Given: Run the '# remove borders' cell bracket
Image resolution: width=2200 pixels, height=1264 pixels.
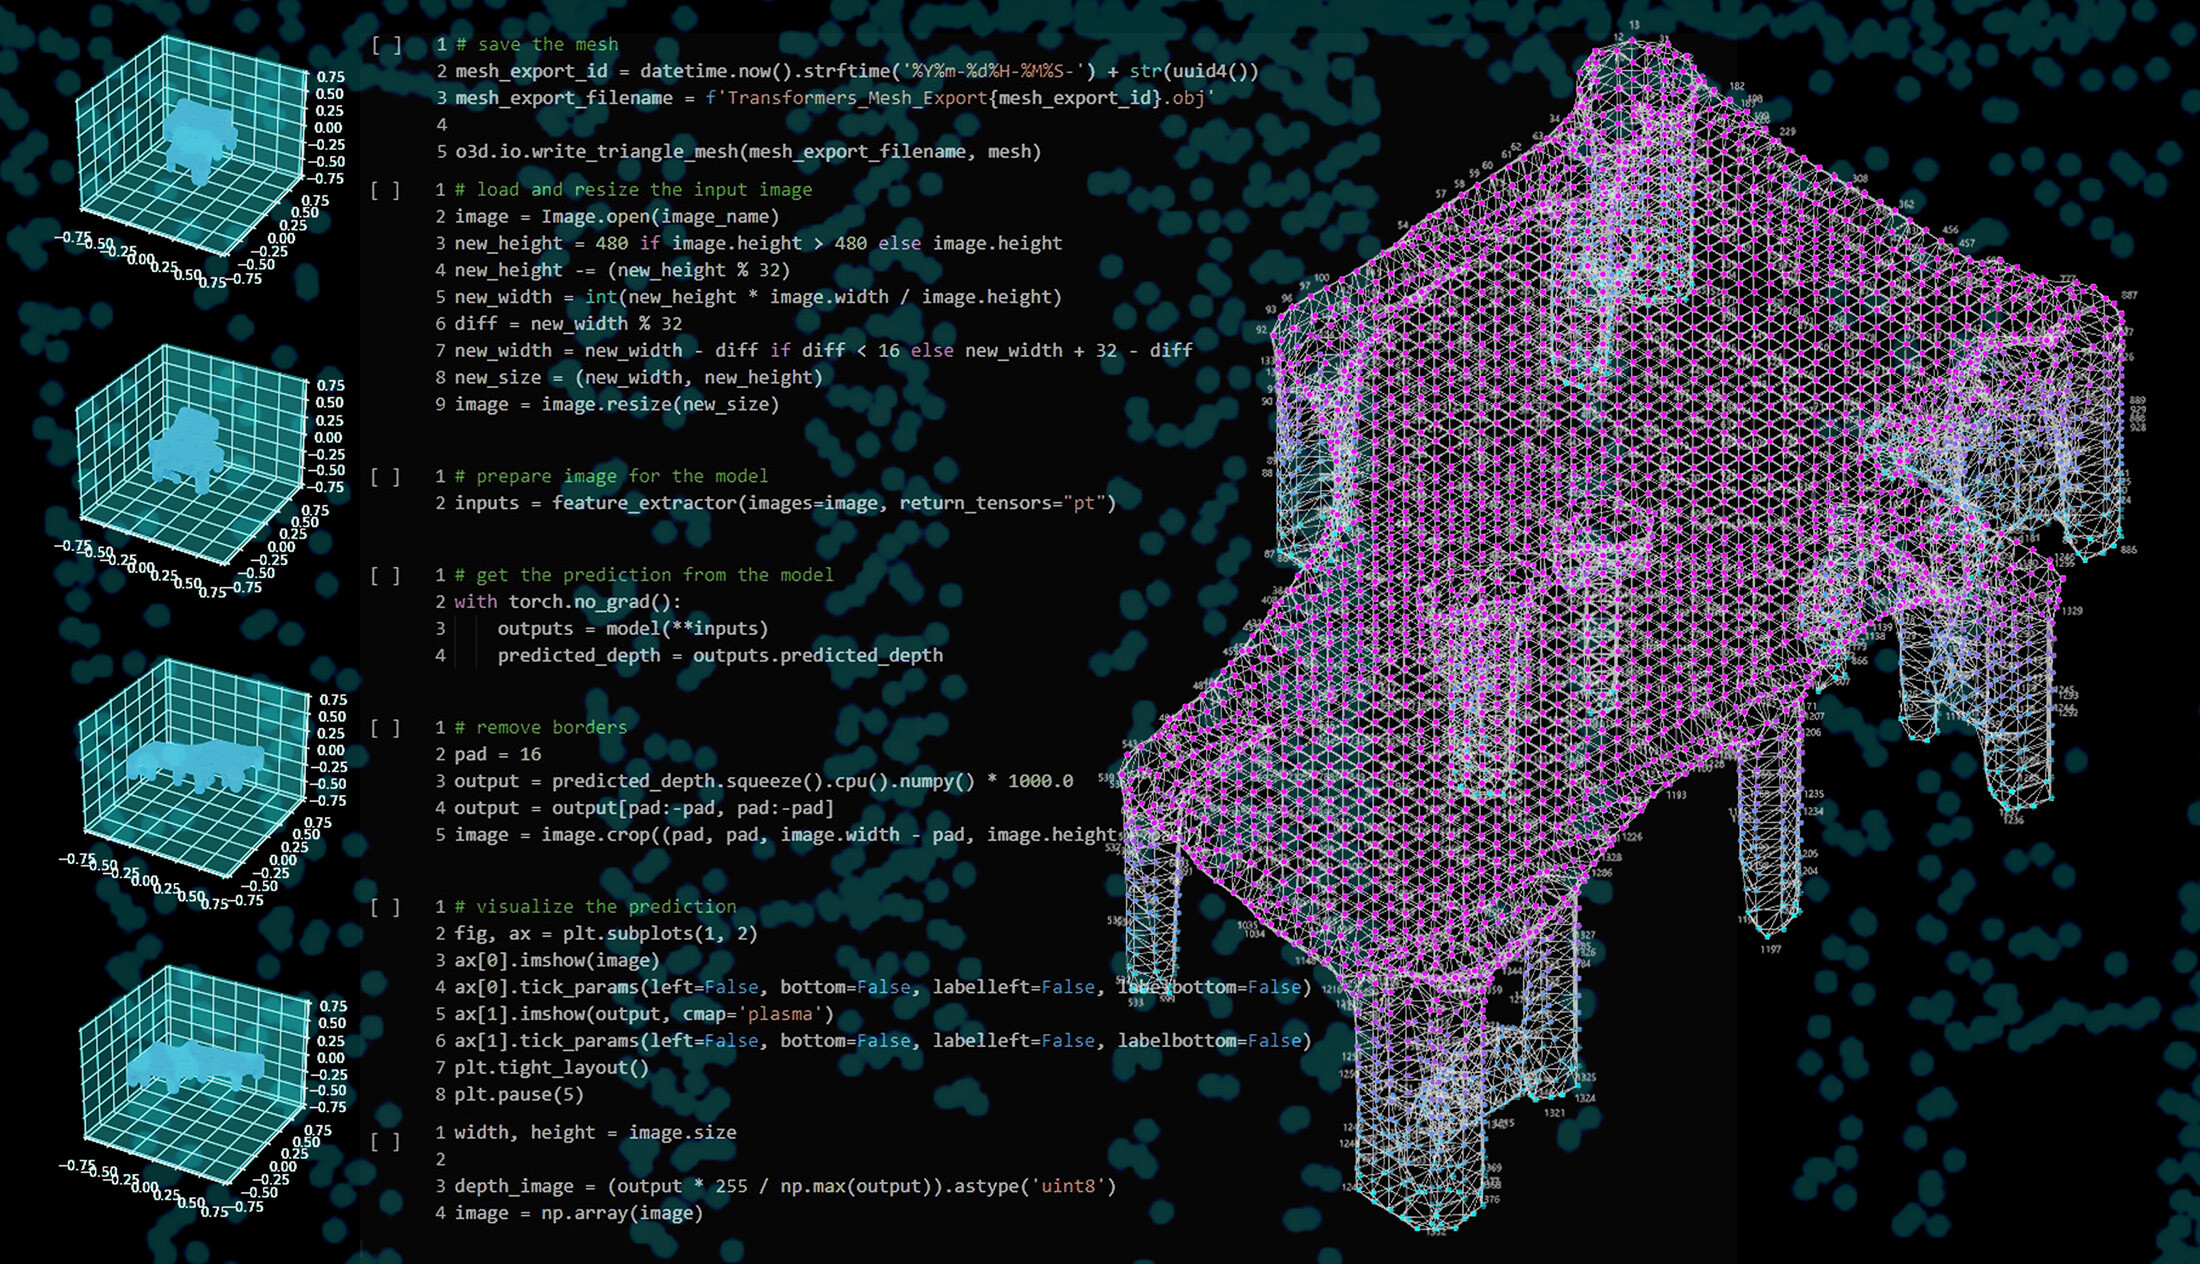Looking at the screenshot, I should coord(386,728).
